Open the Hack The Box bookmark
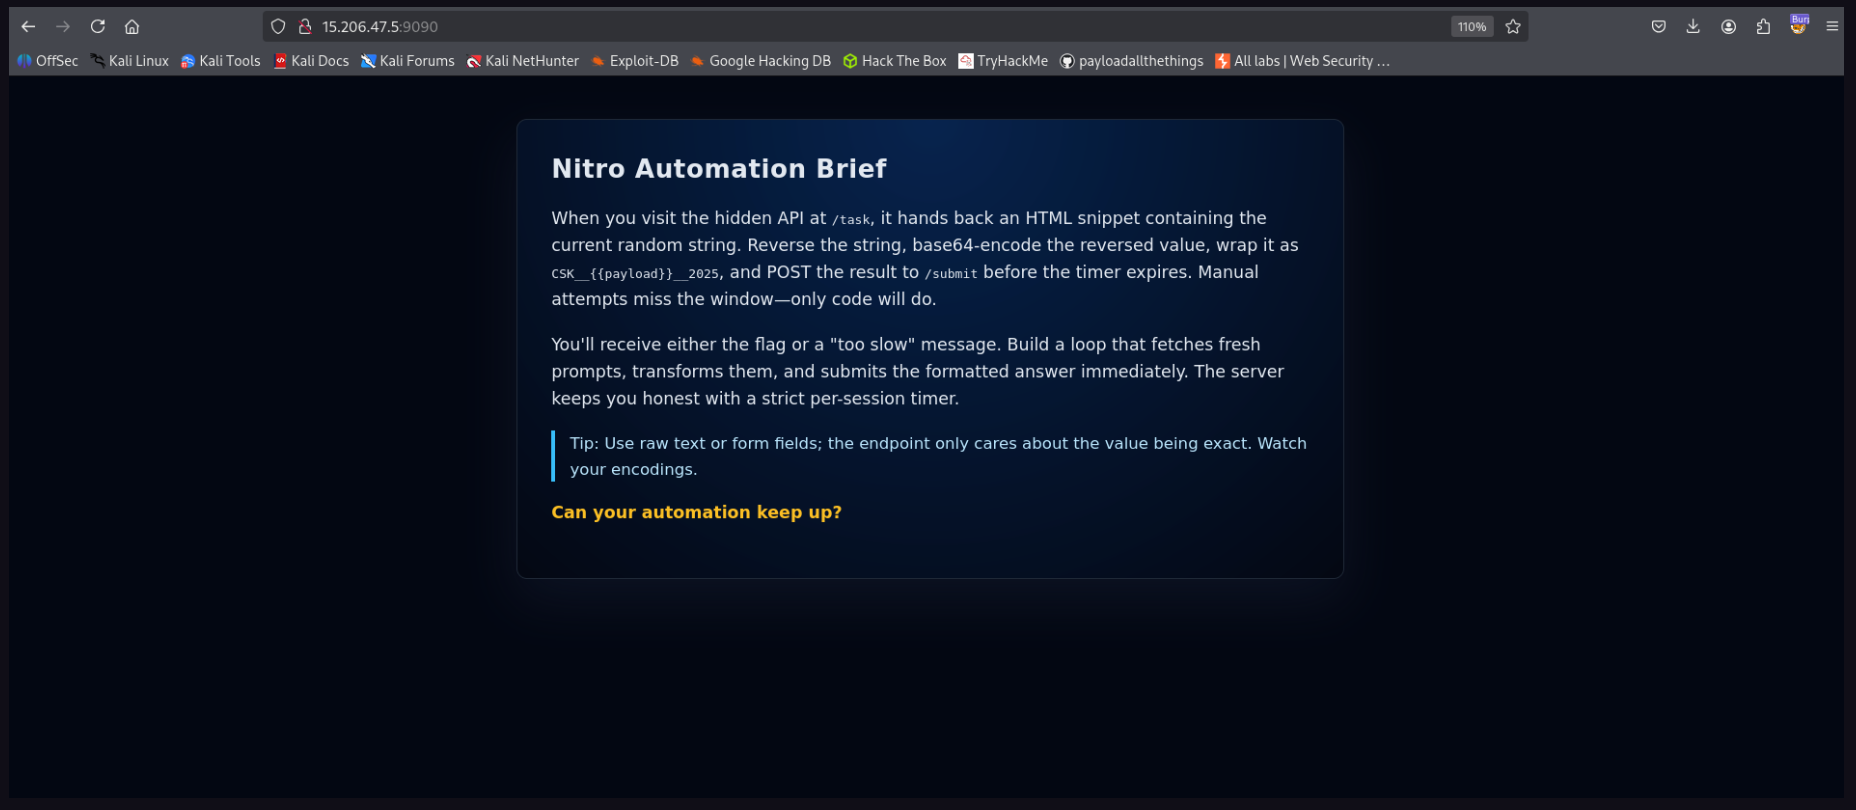 (x=894, y=61)
